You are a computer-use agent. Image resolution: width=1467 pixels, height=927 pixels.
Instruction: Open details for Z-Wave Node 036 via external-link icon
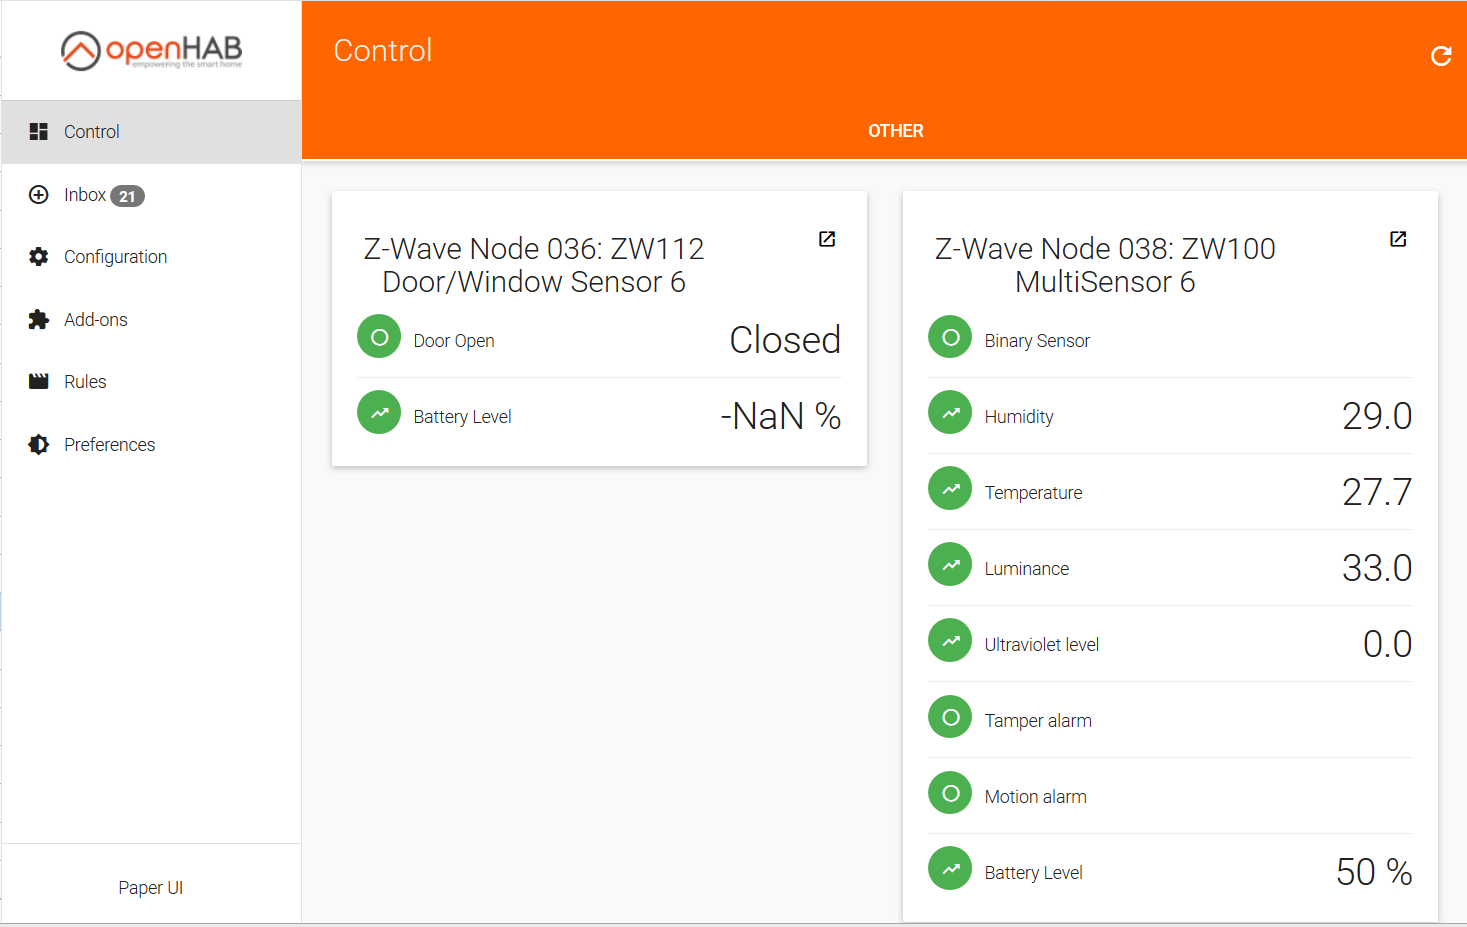tap(826, 239)
